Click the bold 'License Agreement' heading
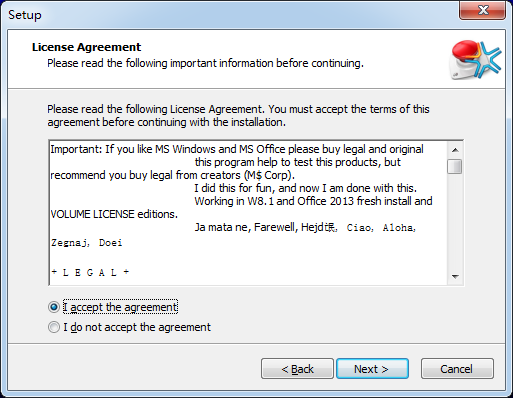Image resolution: width=513 pixels, height=398 pixels. click(x=86, y=47)
